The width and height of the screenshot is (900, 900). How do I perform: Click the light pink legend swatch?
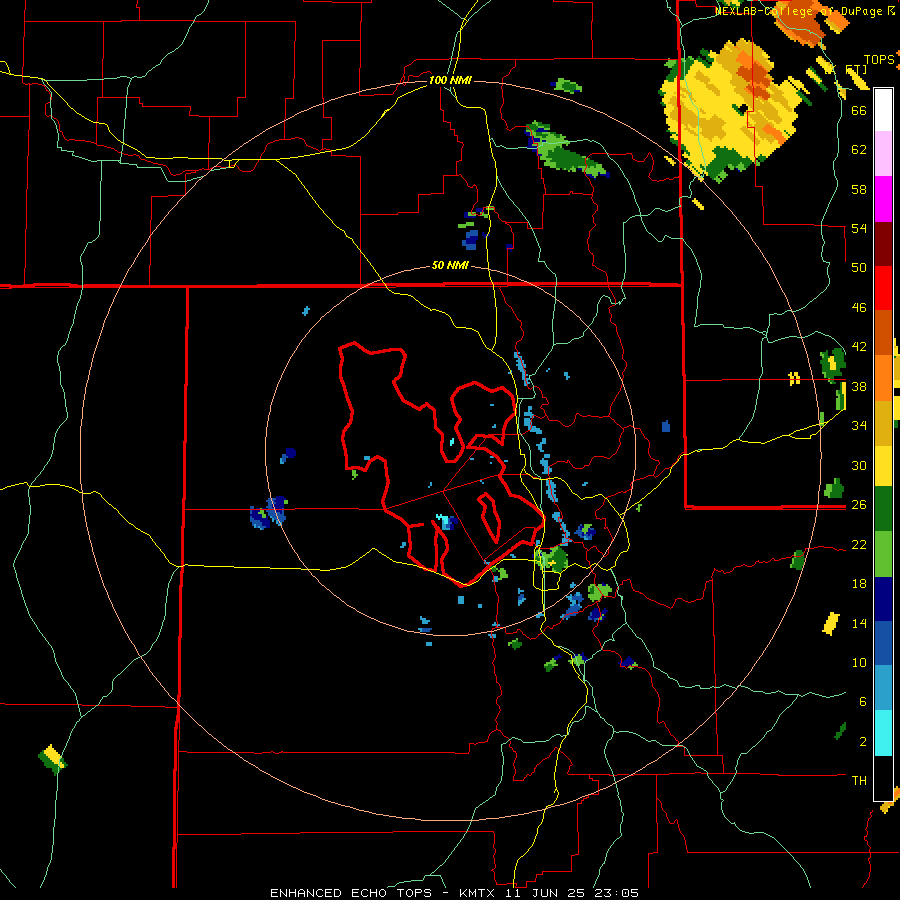(883, 154)
